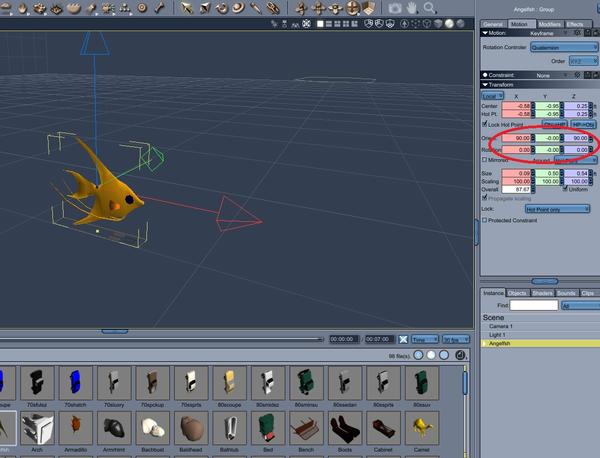Choose single-view layout icon
The width and height of the screenshot is (600, 458).
(x=320, y=24)
